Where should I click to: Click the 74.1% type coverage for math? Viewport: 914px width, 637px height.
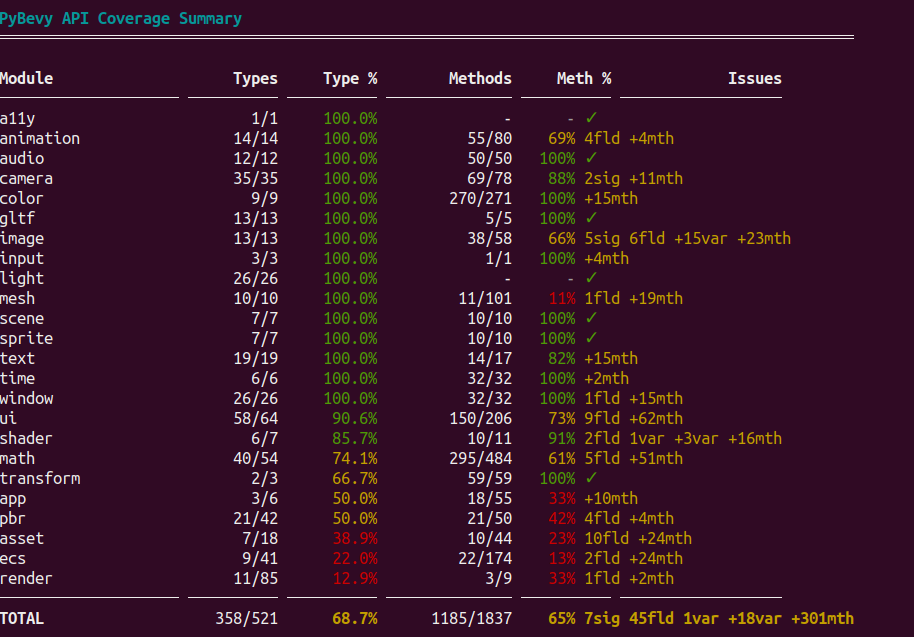click(355, 459)
